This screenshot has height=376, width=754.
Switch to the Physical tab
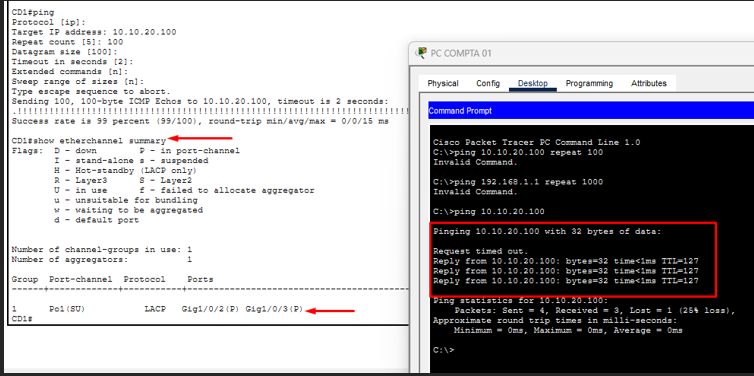pyautogui.click(x=443, y=83)
